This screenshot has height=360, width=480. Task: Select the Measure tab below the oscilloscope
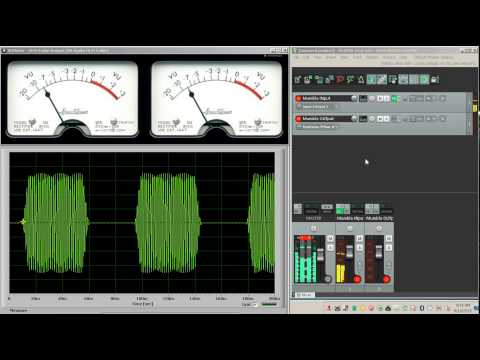click(18, 310)
